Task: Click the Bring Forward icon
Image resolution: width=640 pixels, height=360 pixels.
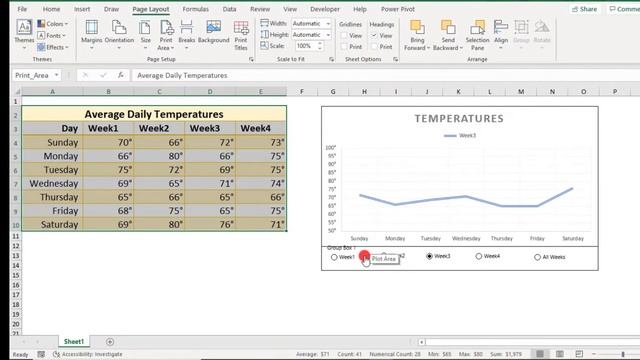Action: [x=417, y=28]
